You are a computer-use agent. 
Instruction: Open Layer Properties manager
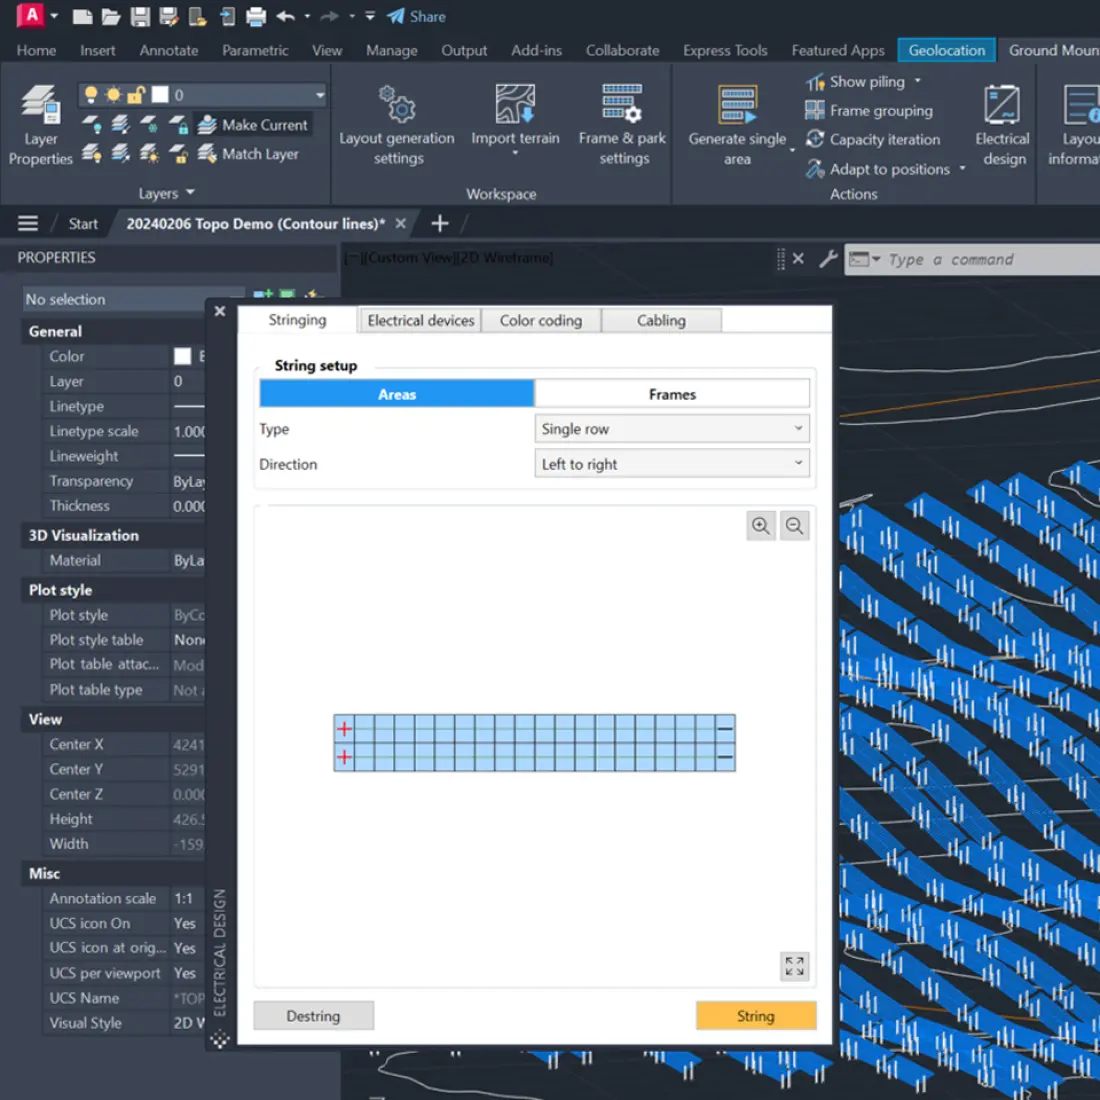(40, 120)
